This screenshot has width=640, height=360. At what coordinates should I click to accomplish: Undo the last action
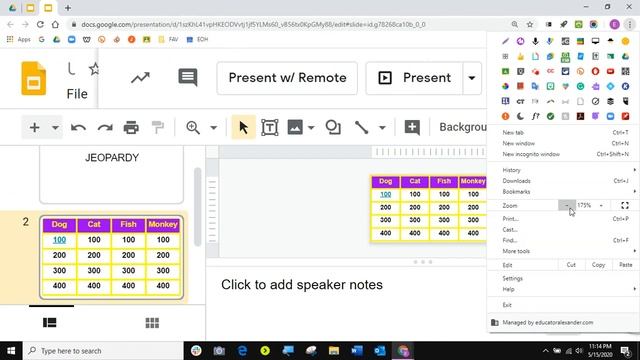click(78, 128)
